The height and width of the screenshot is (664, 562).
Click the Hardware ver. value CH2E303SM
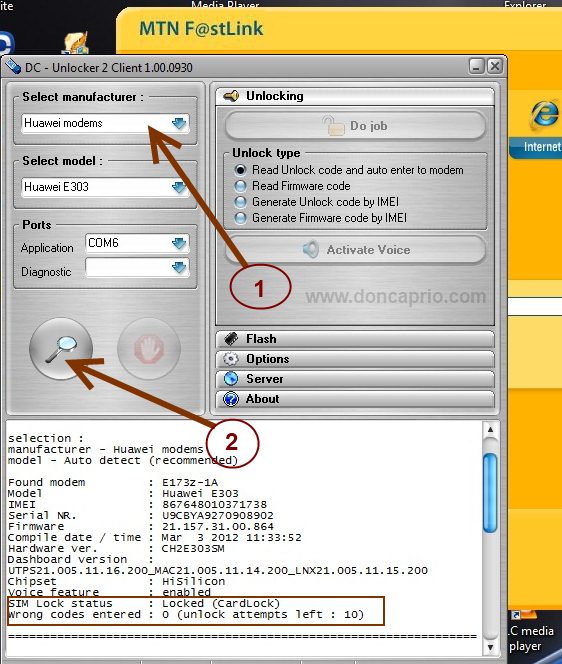click(193, 548)
